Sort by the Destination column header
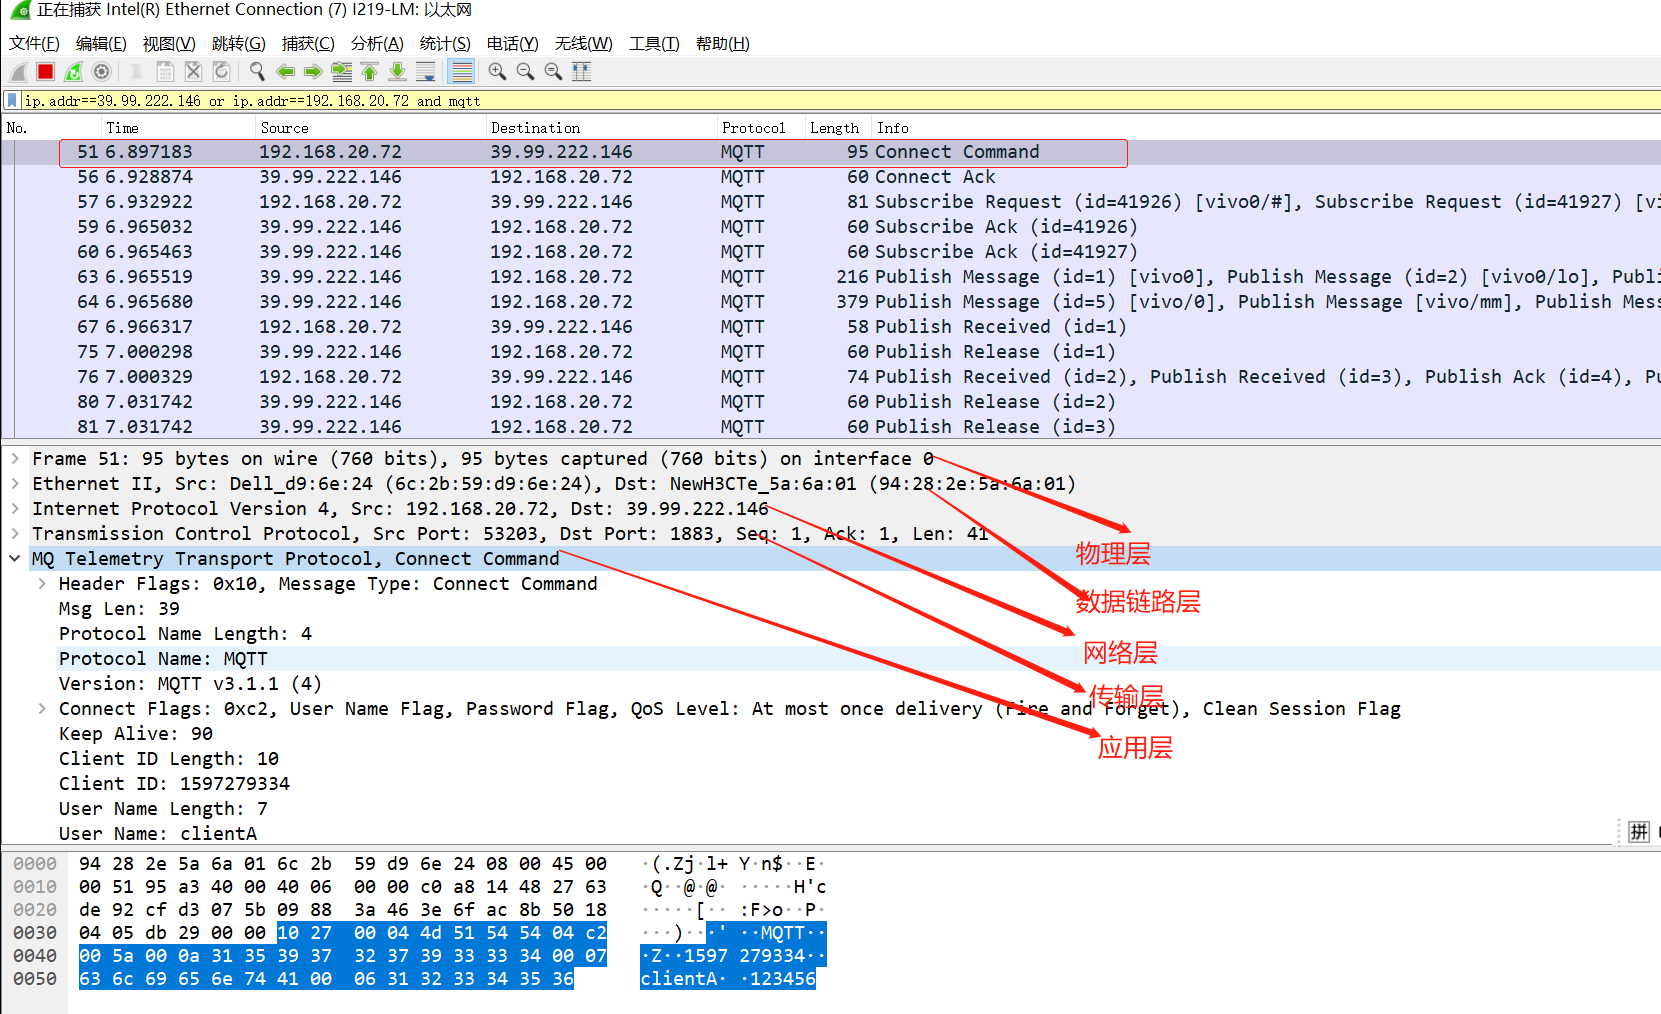 pos(602,128)
